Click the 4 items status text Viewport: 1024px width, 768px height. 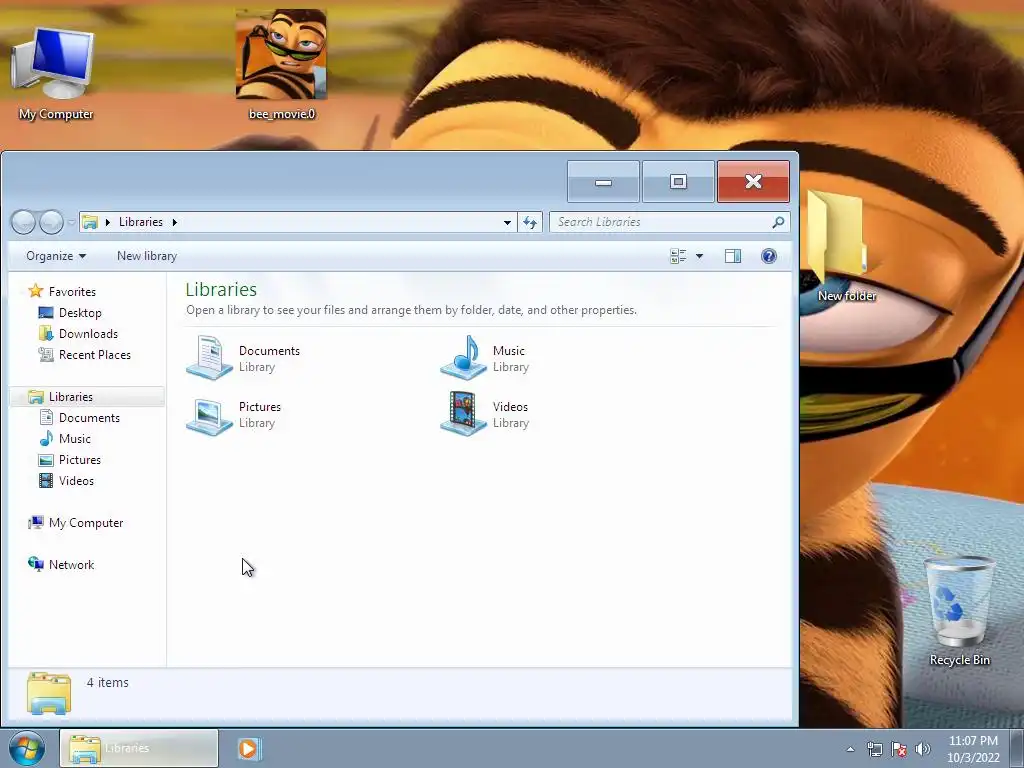point(108,682)
